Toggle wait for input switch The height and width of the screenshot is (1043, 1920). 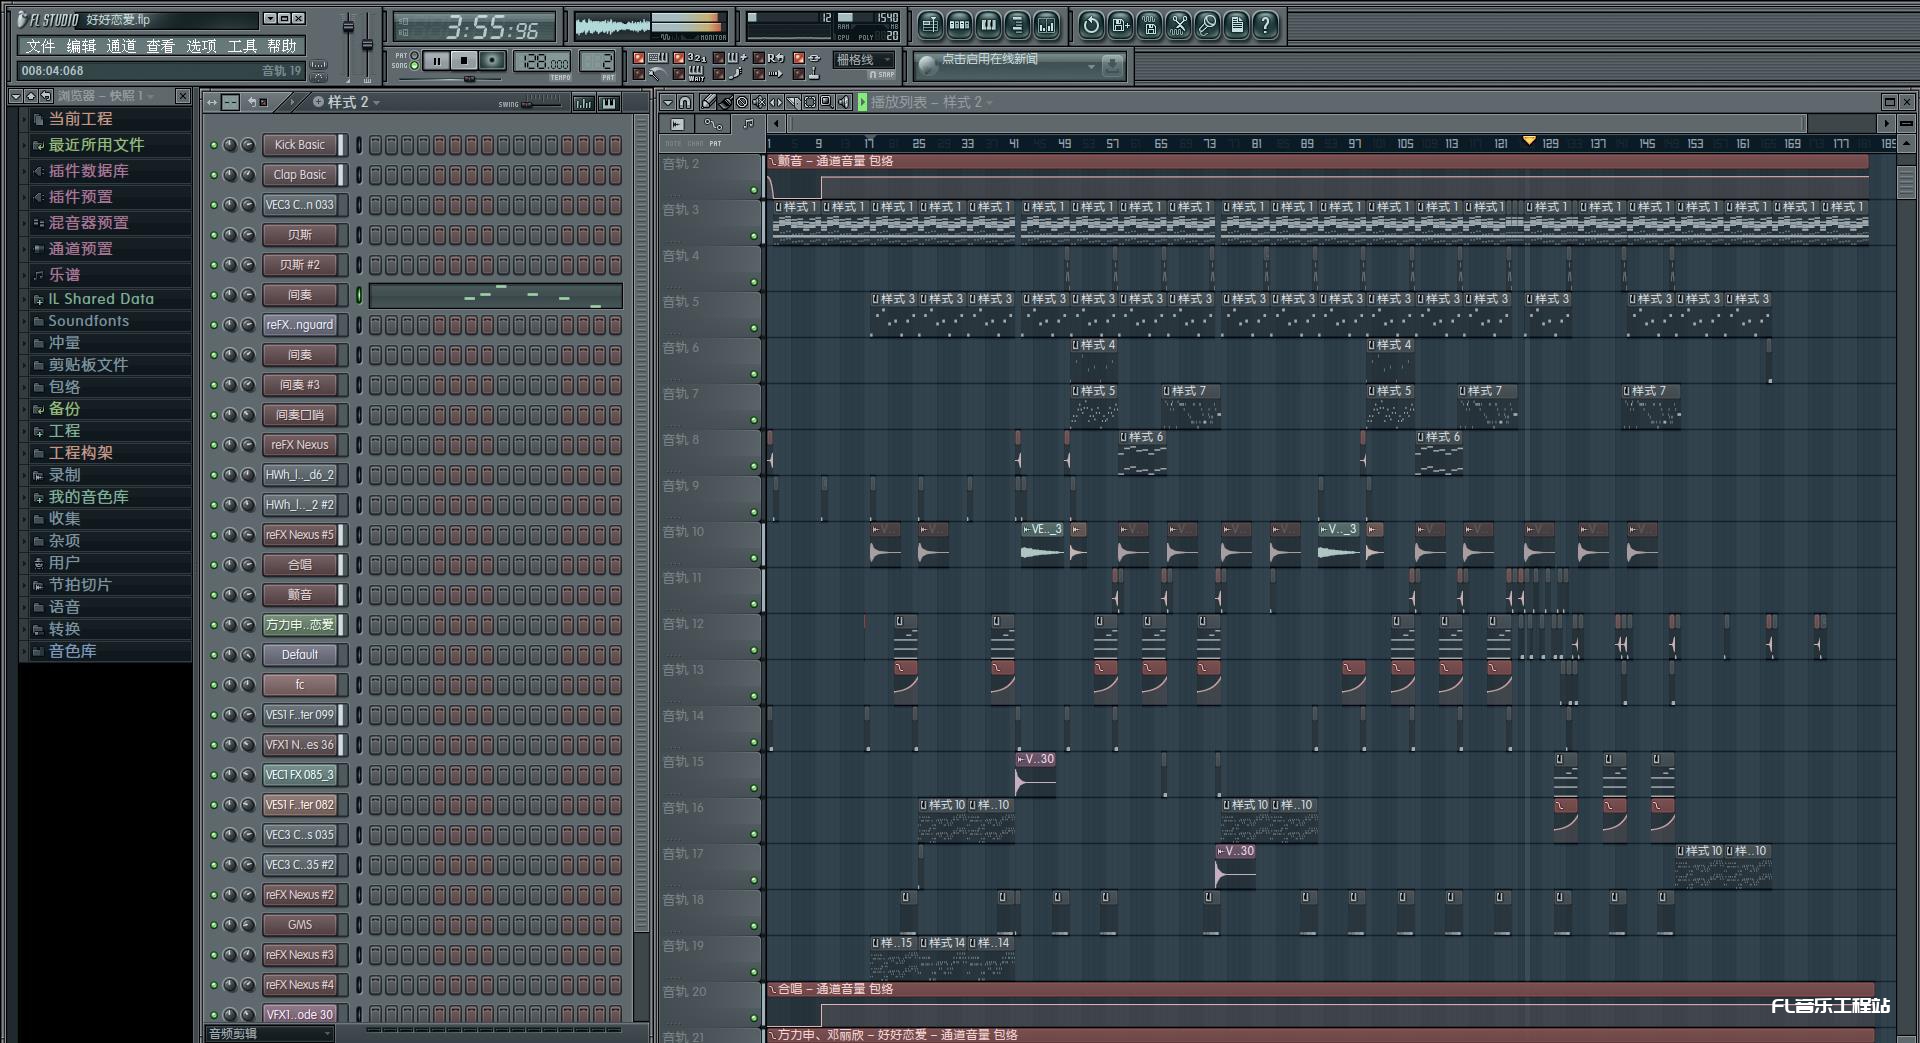679,74
